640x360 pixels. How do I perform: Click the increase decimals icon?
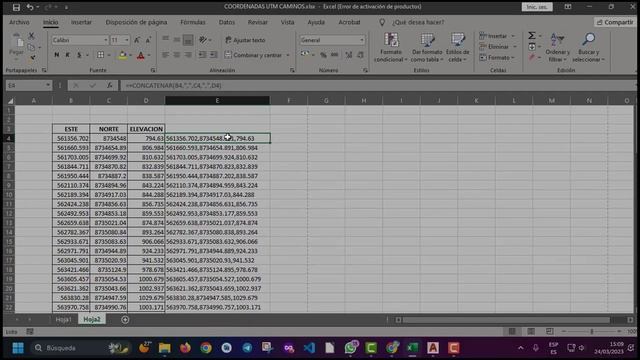(349, 55)
